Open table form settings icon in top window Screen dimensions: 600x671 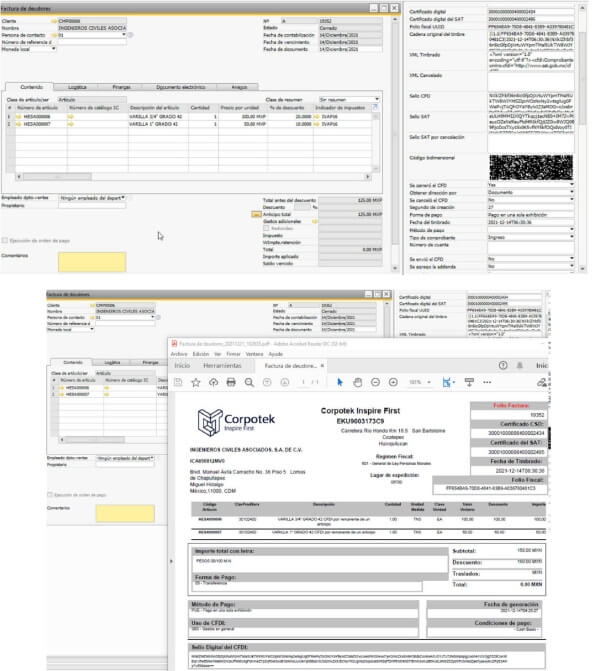[375, 107]
